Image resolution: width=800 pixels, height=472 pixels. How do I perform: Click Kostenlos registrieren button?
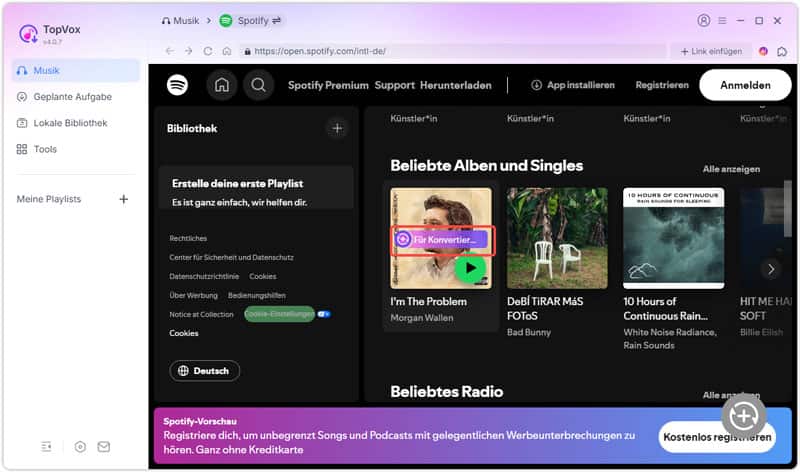pyautogui.click(x=717, y=437)
